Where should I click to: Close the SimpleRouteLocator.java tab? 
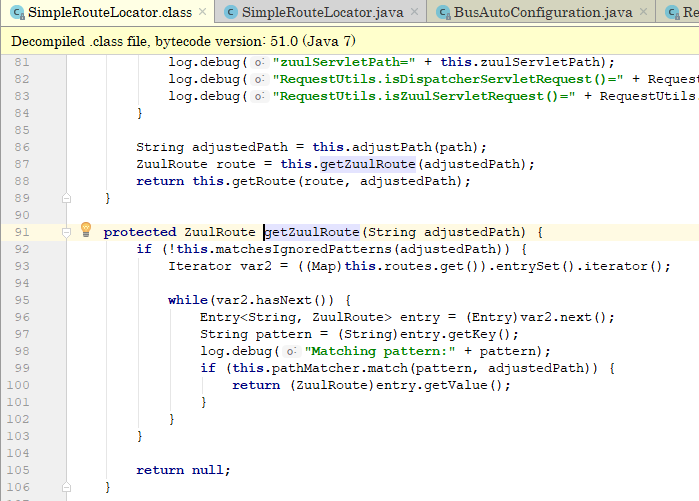click(415, 12)
